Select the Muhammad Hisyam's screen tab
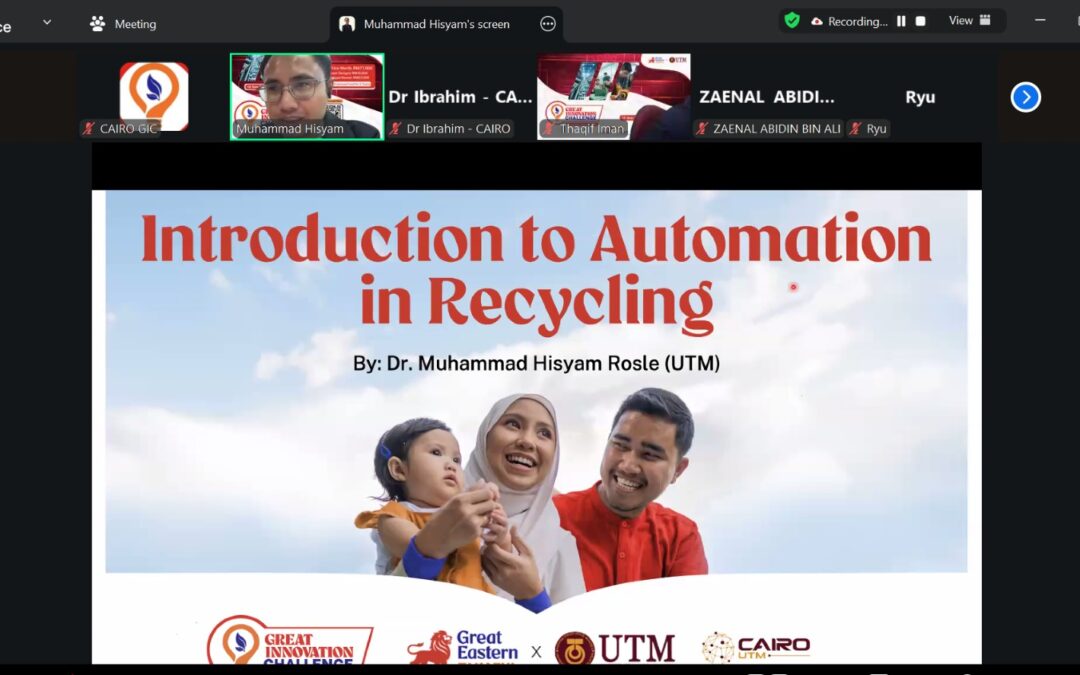 435,24
